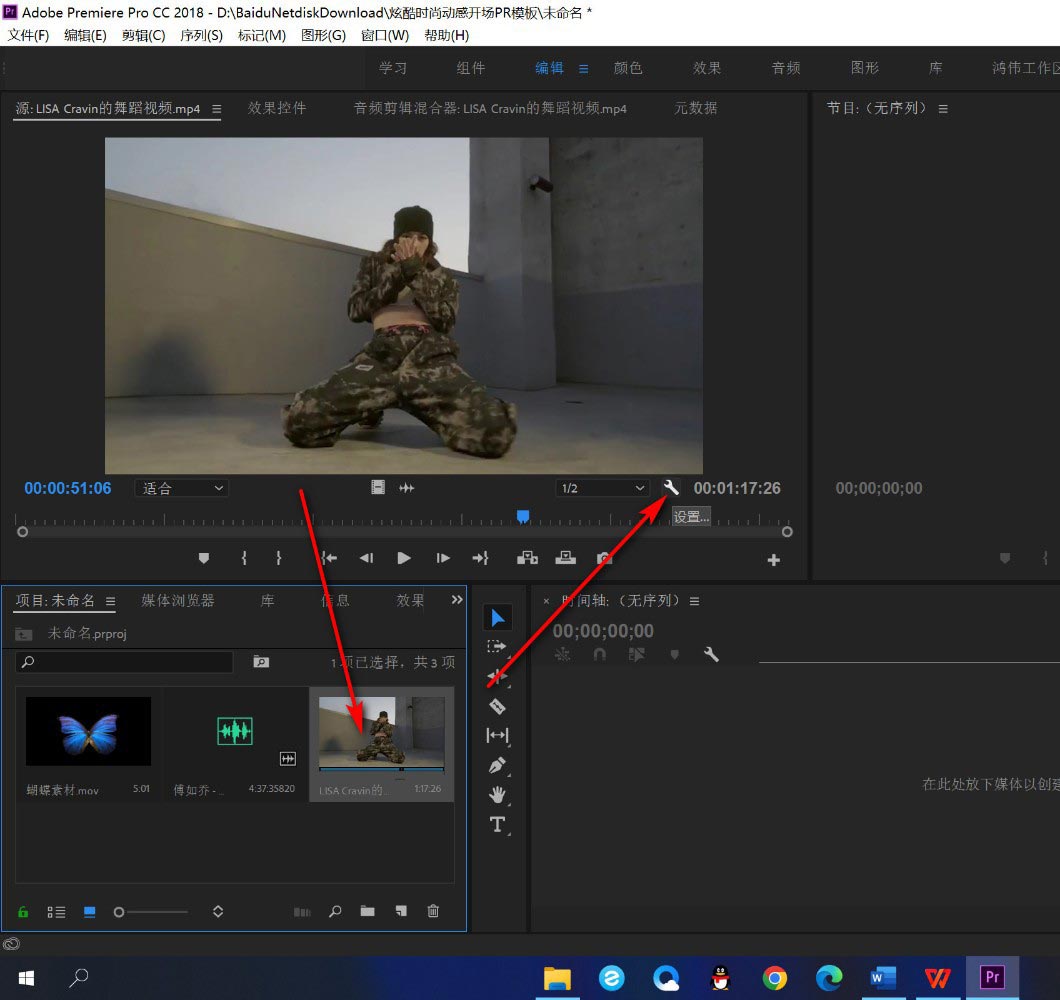
Task: Toggle the green project lock icon
Action: [x=23, y=912]
